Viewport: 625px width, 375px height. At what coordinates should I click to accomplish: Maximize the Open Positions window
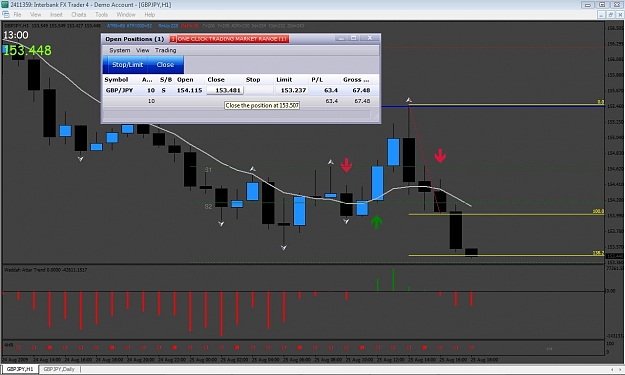354,38
